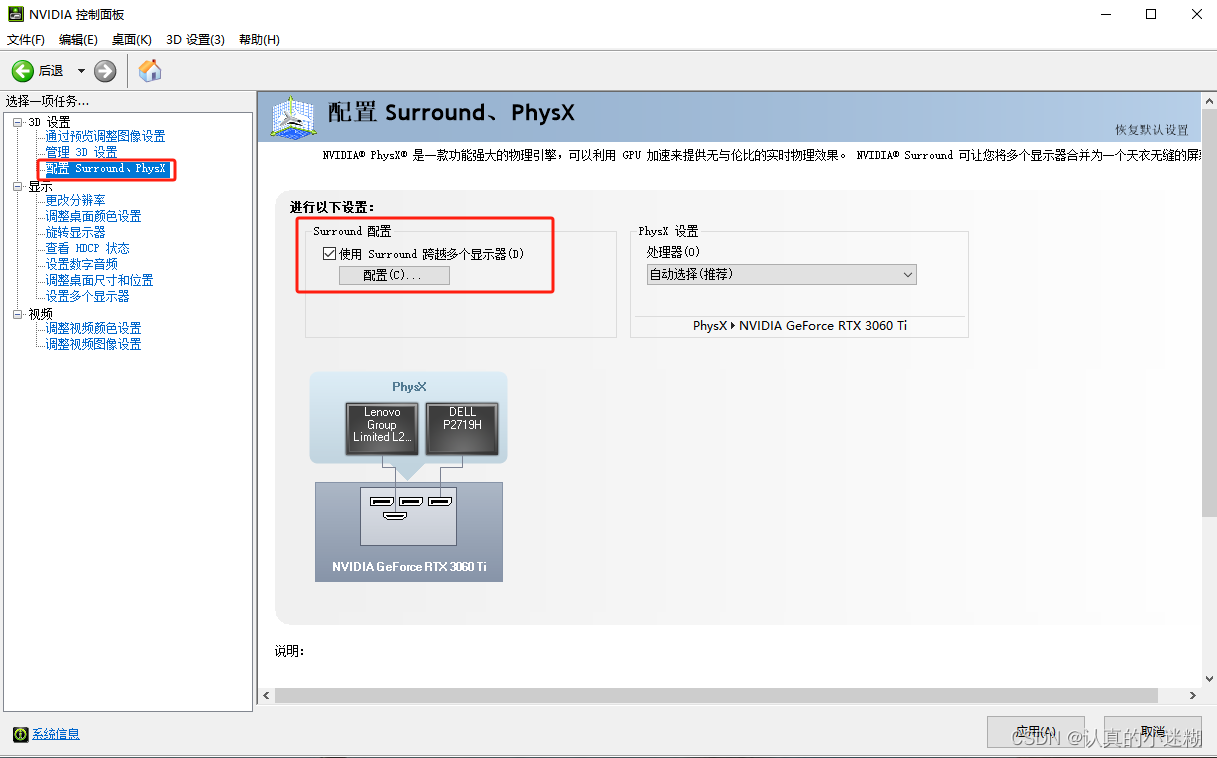Select 查看 HDCP 状态 in tree
Image resolution: width=1217 pixels, height=758 pixels.
pos(87,248)
